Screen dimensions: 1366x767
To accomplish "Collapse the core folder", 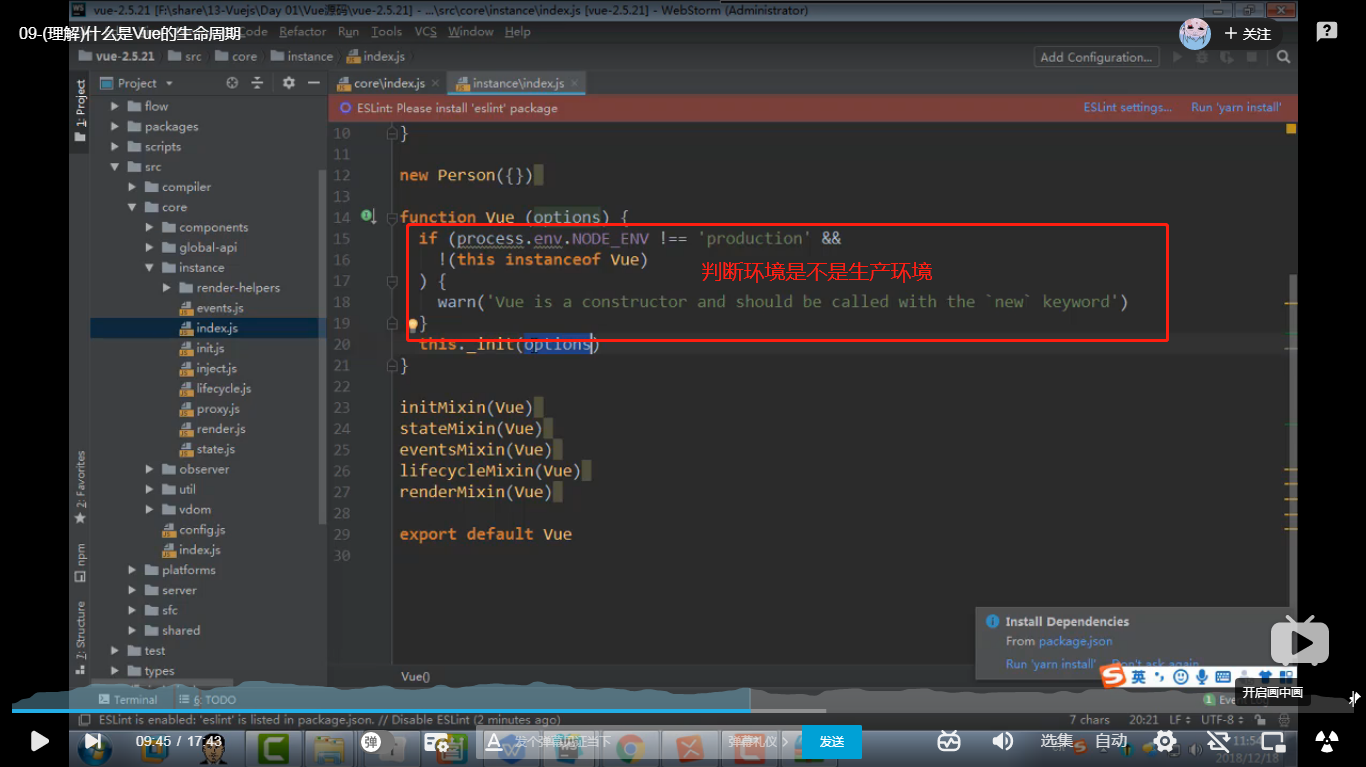I will pos(133,207).
